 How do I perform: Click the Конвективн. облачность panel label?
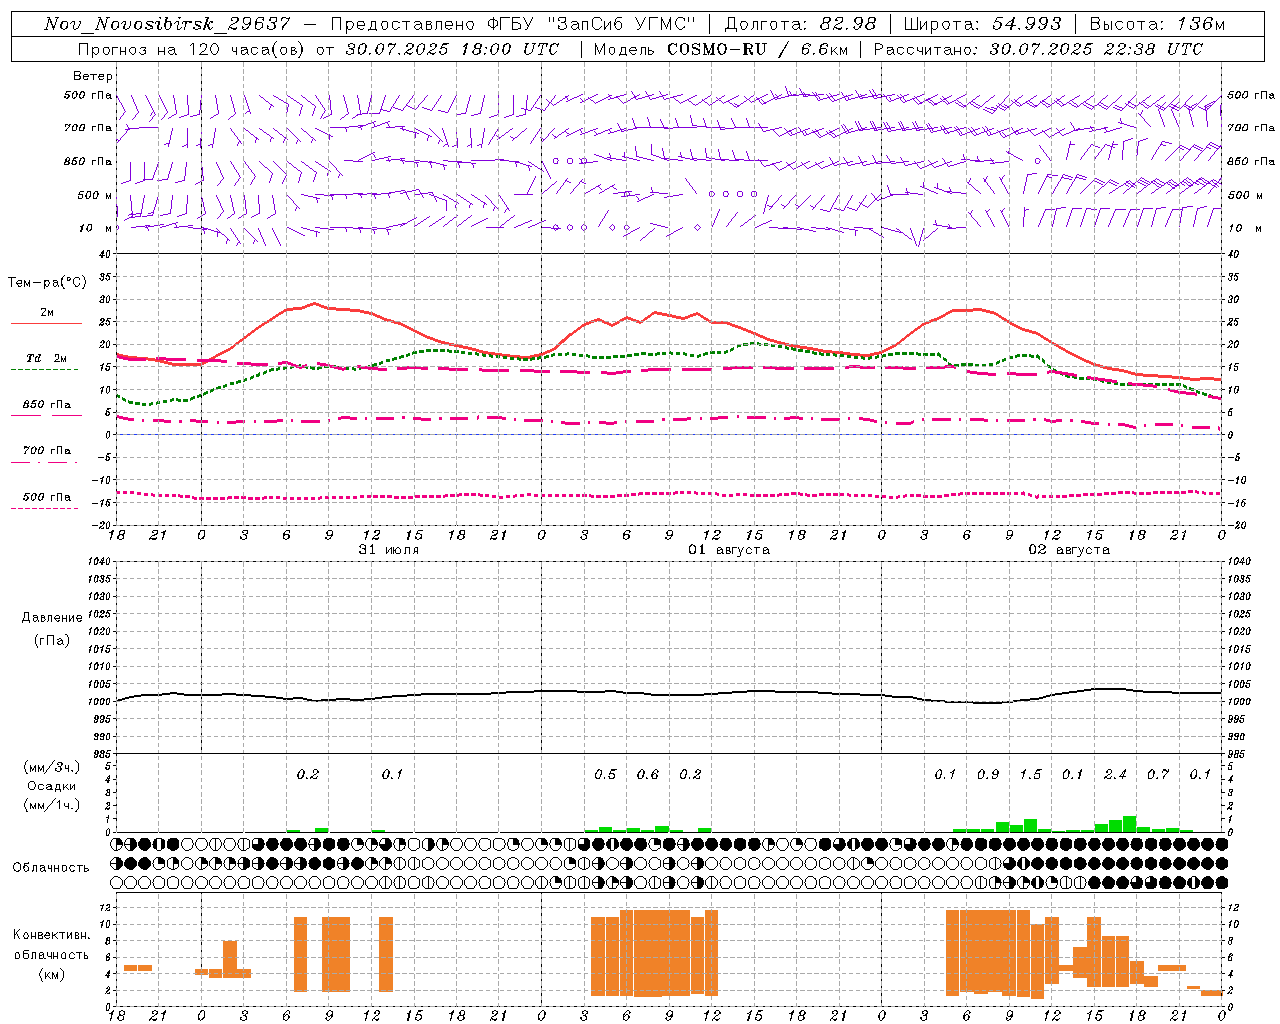pos(52,954)
